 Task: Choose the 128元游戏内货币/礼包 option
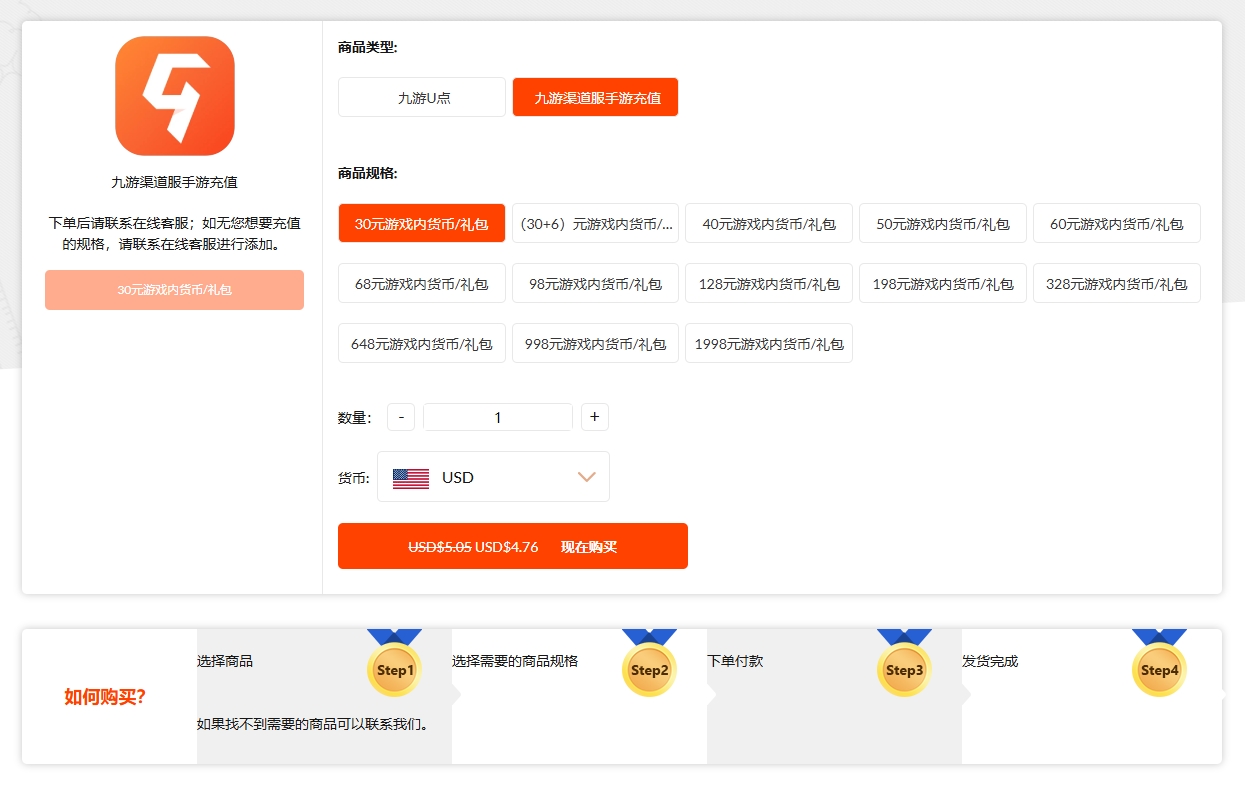pyautogui.click(x=769, y=283)
